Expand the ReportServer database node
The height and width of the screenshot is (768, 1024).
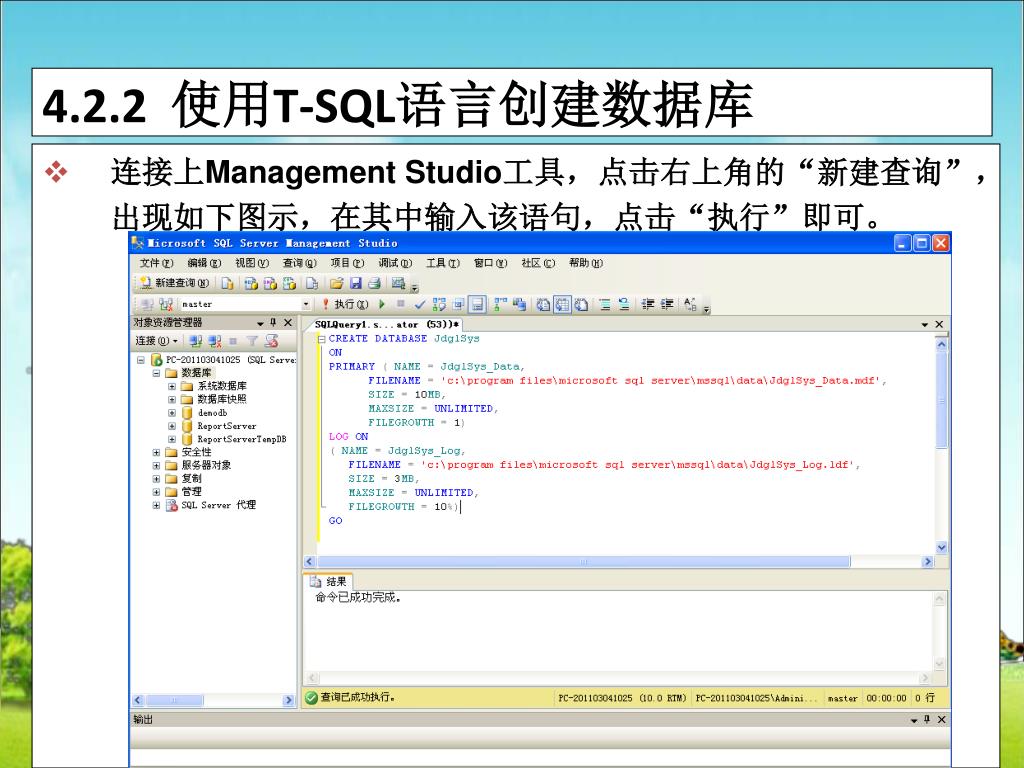[x=172, y=426]
